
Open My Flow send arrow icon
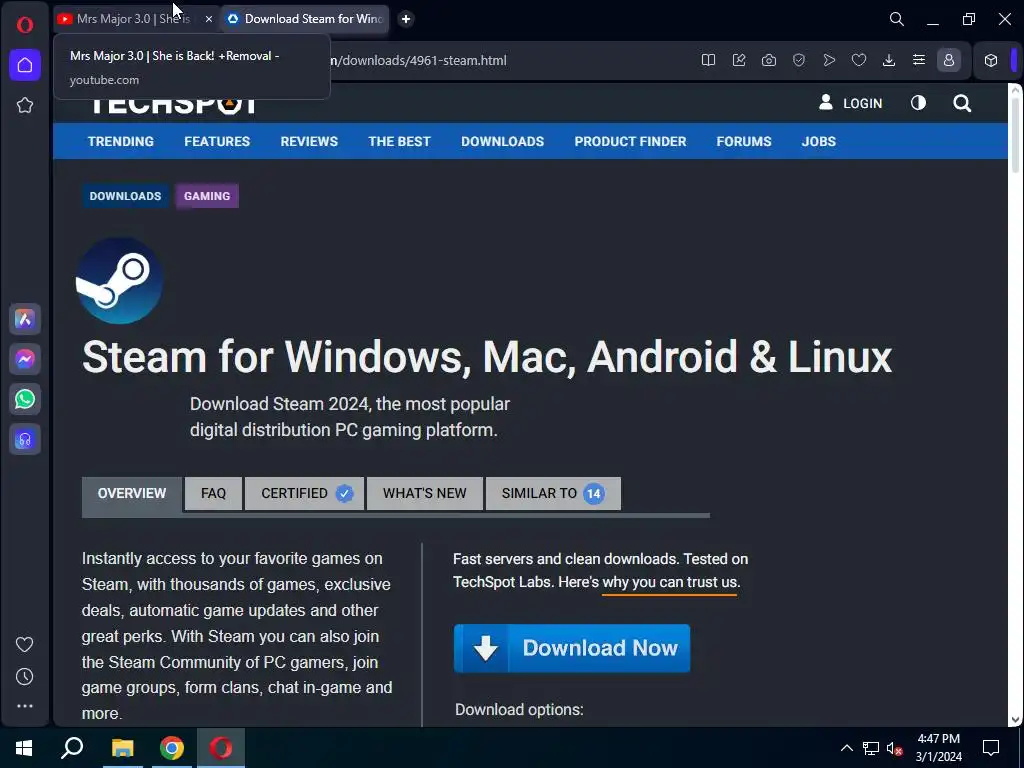pos(829,60)
